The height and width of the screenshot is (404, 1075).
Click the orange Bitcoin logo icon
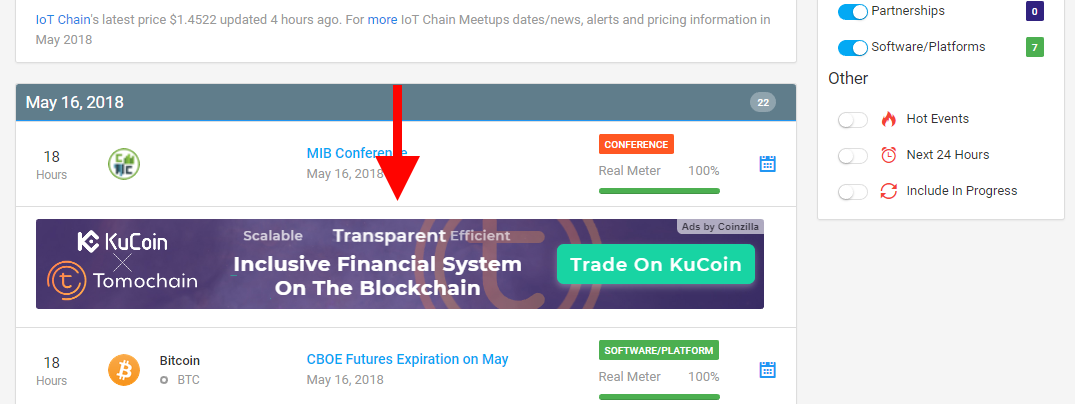click(x=124, y=370)
